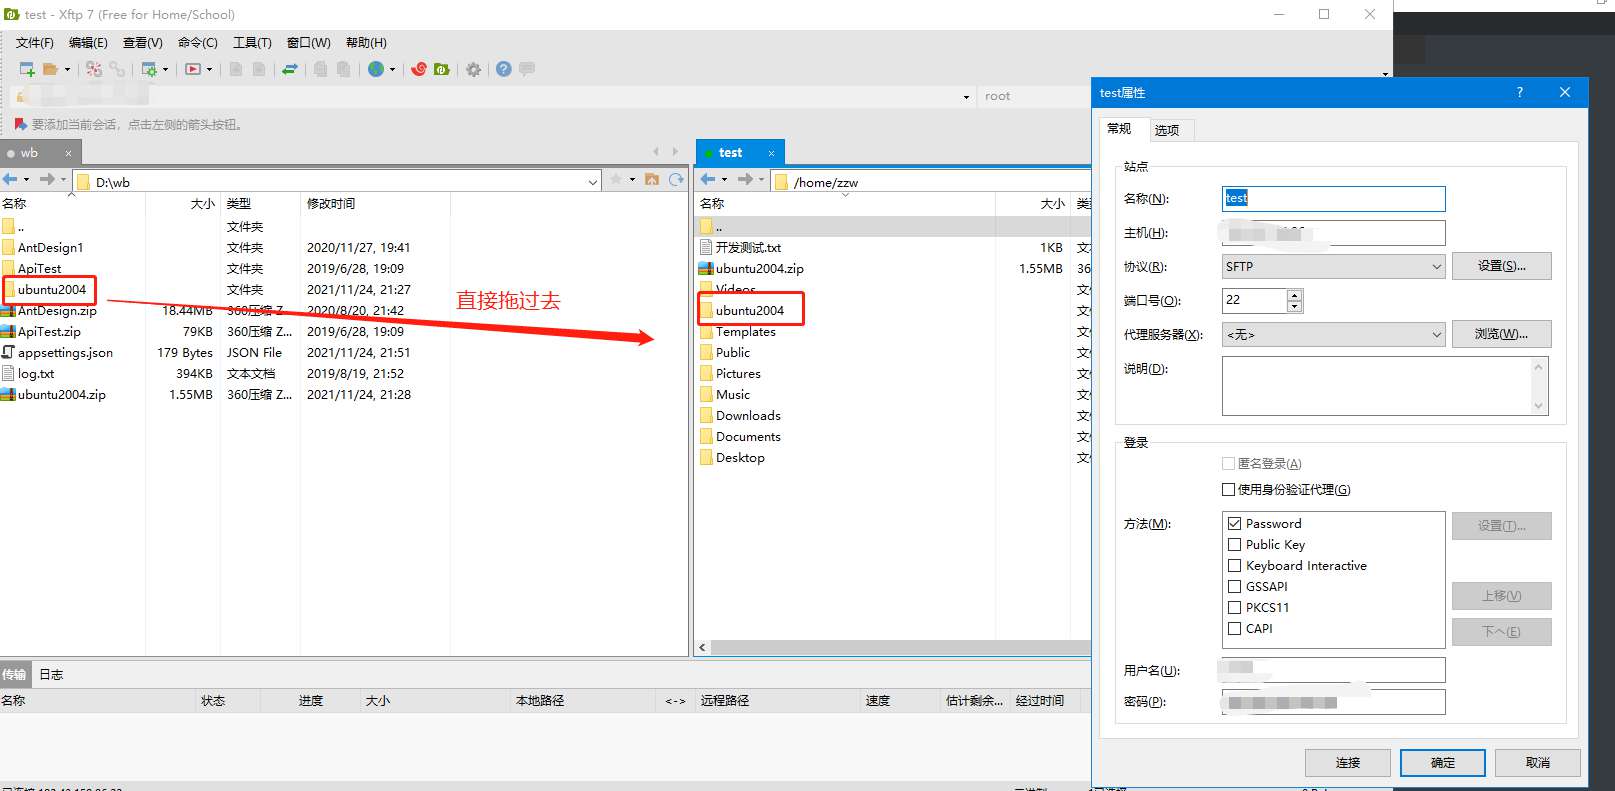Refresh the local D:\wb panel

pyautogui.click(x=676, y=179)
